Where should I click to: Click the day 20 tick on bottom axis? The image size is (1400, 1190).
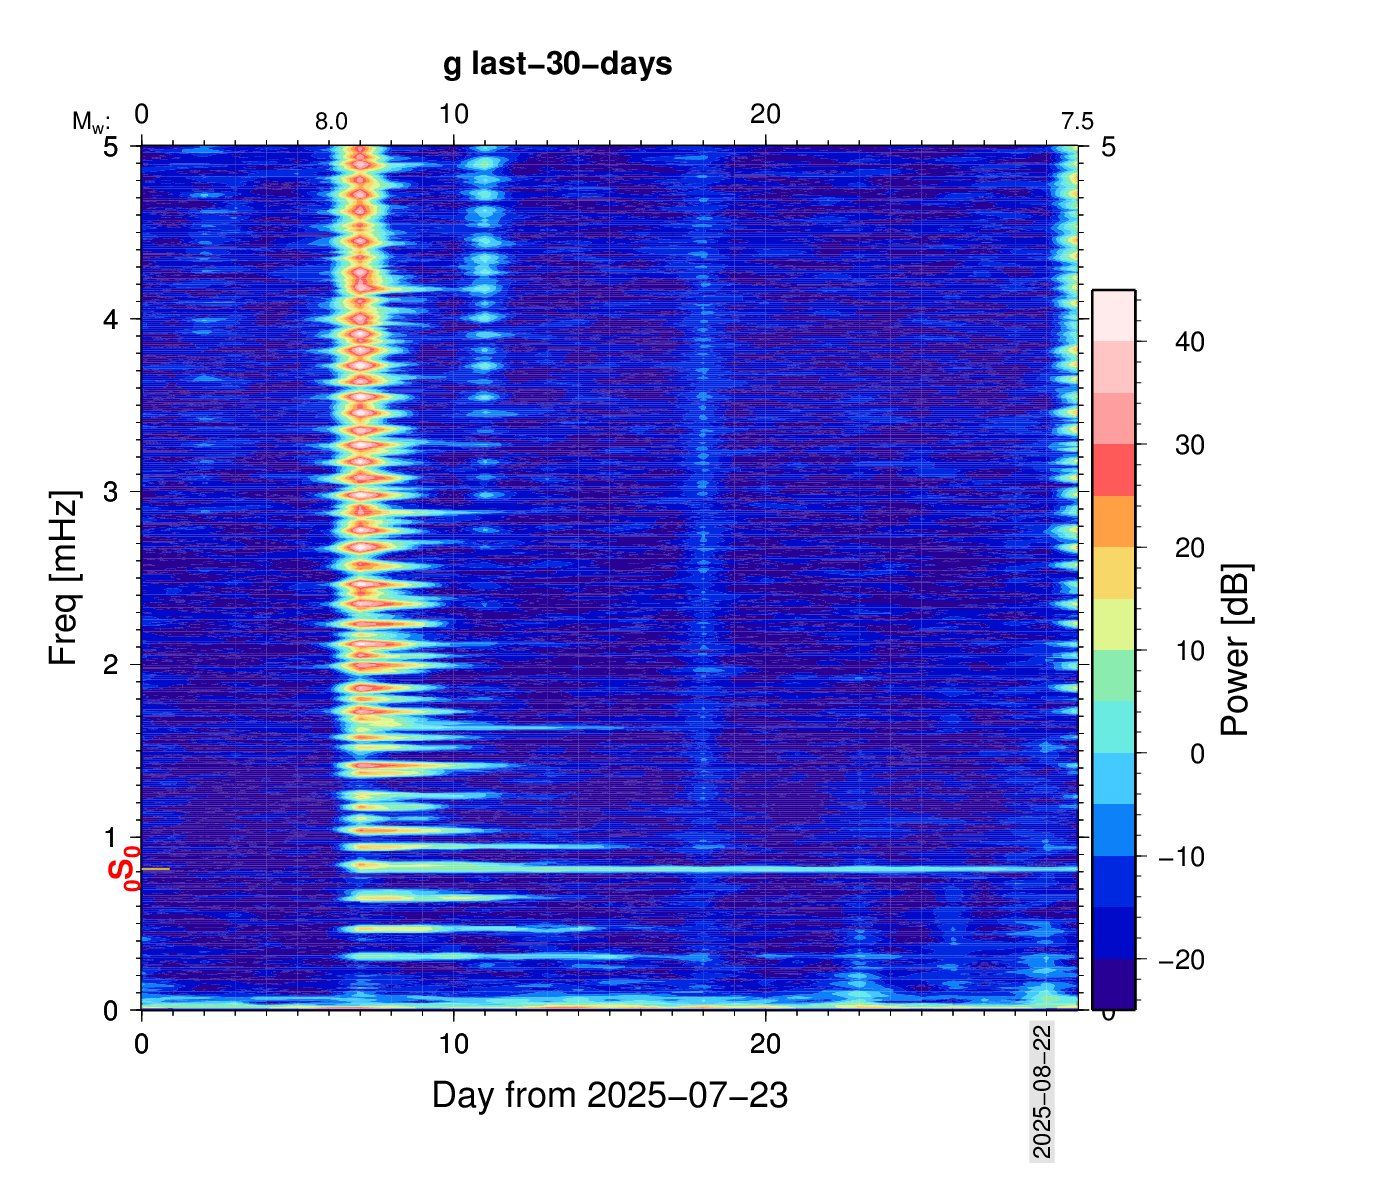(765, 1044)
